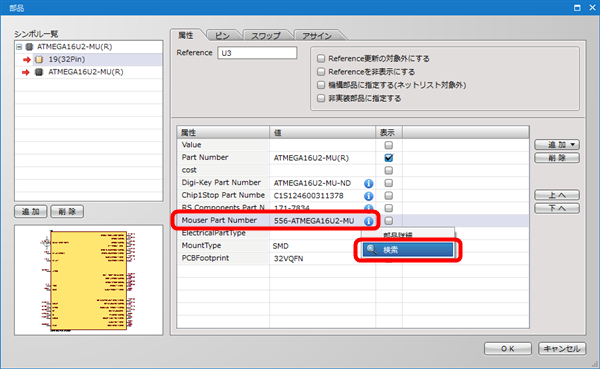Maximize the 部品 dialog window

point(577,8)
